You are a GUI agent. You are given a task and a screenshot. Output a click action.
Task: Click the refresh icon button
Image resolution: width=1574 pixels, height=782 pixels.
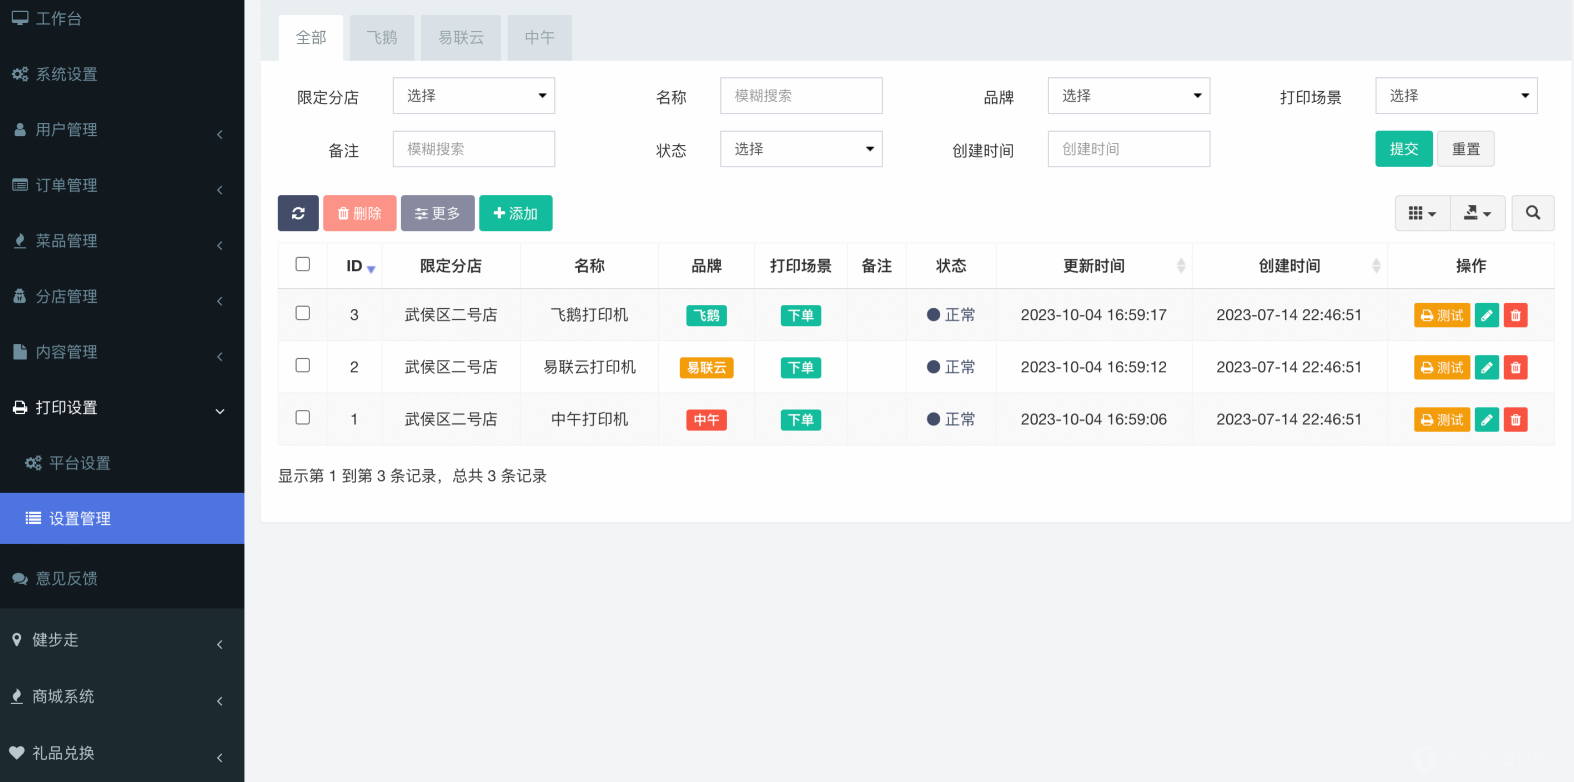click(x=298, y=213)
